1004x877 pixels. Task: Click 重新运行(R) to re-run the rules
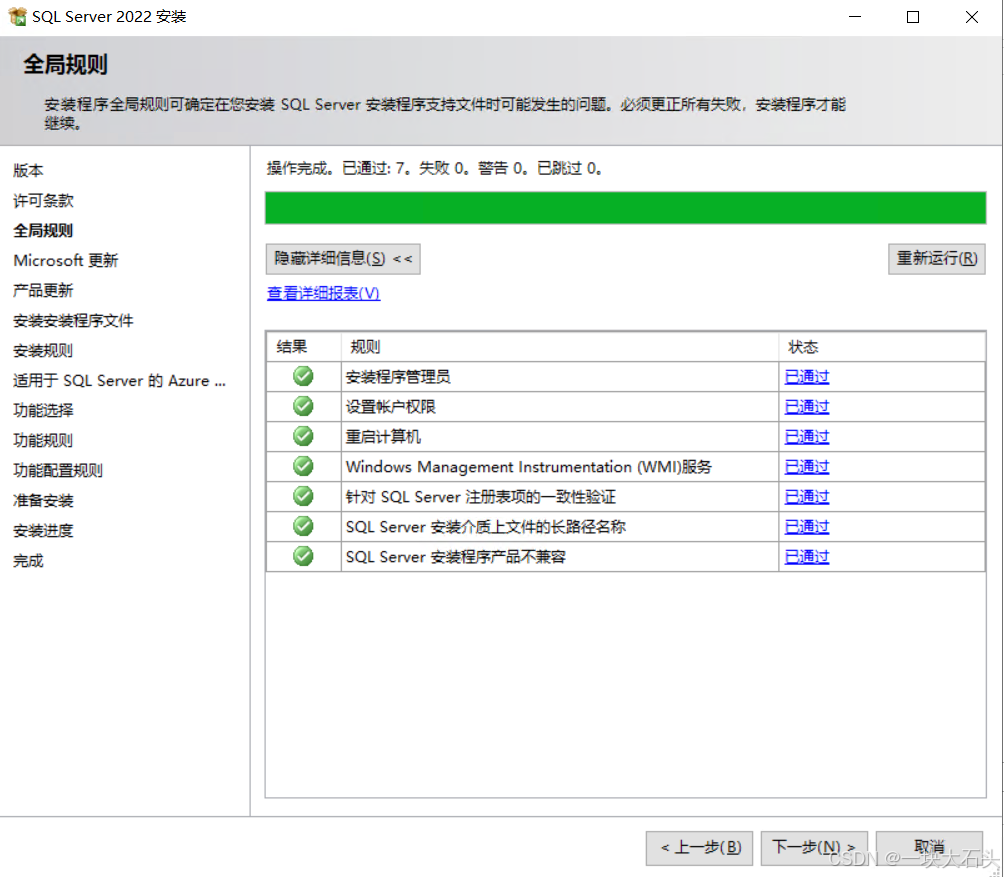[936, 259]
